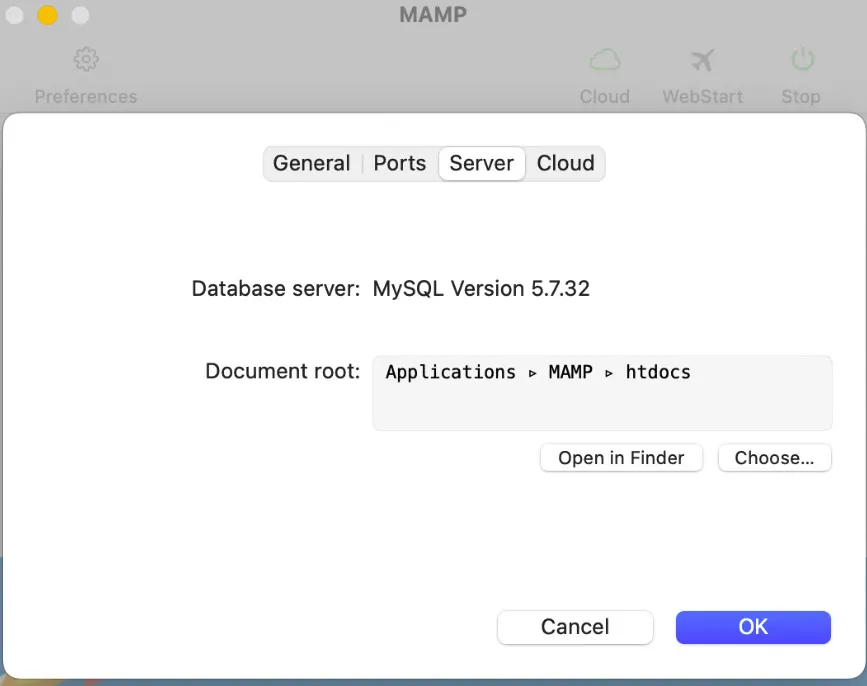Click the Cloud icon in the toolbar
The width and height of the screenshot is (867, 686).
click(604, 60)
